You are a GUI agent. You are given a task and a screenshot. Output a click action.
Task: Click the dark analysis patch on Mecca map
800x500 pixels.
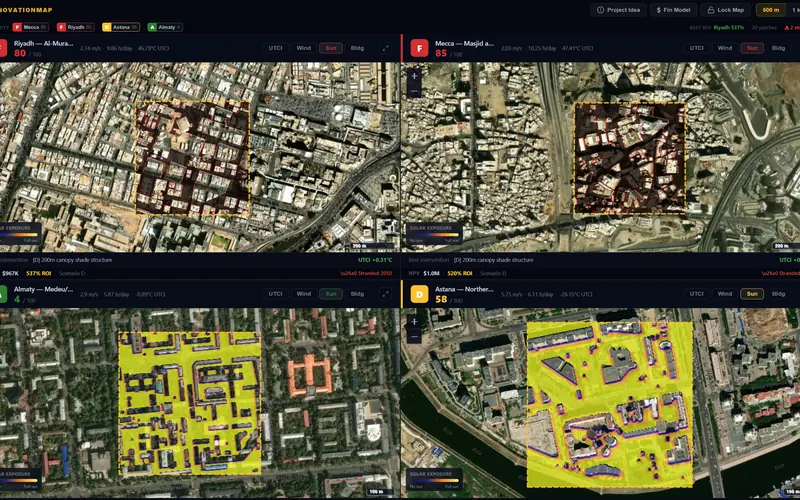(630, 158)
